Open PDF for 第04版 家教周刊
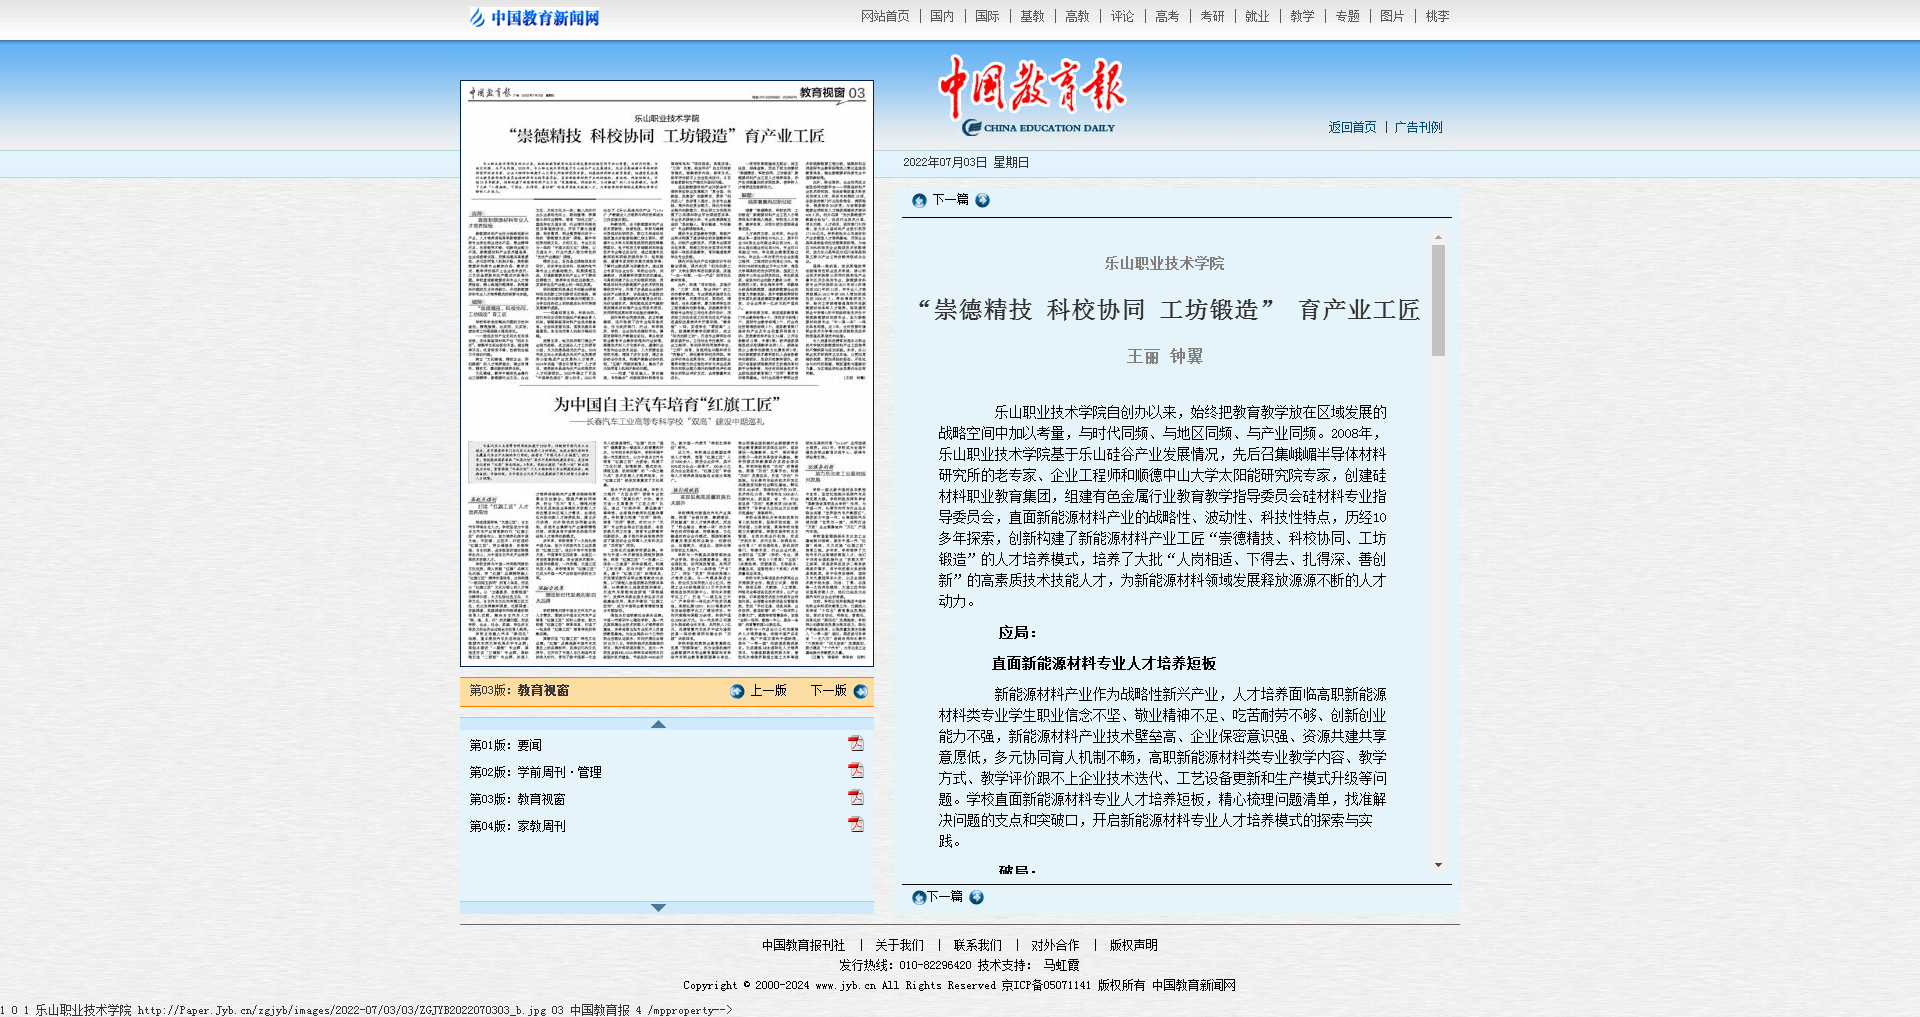This screenshot has height=1017, width=1920. click(x=855, y=824)
